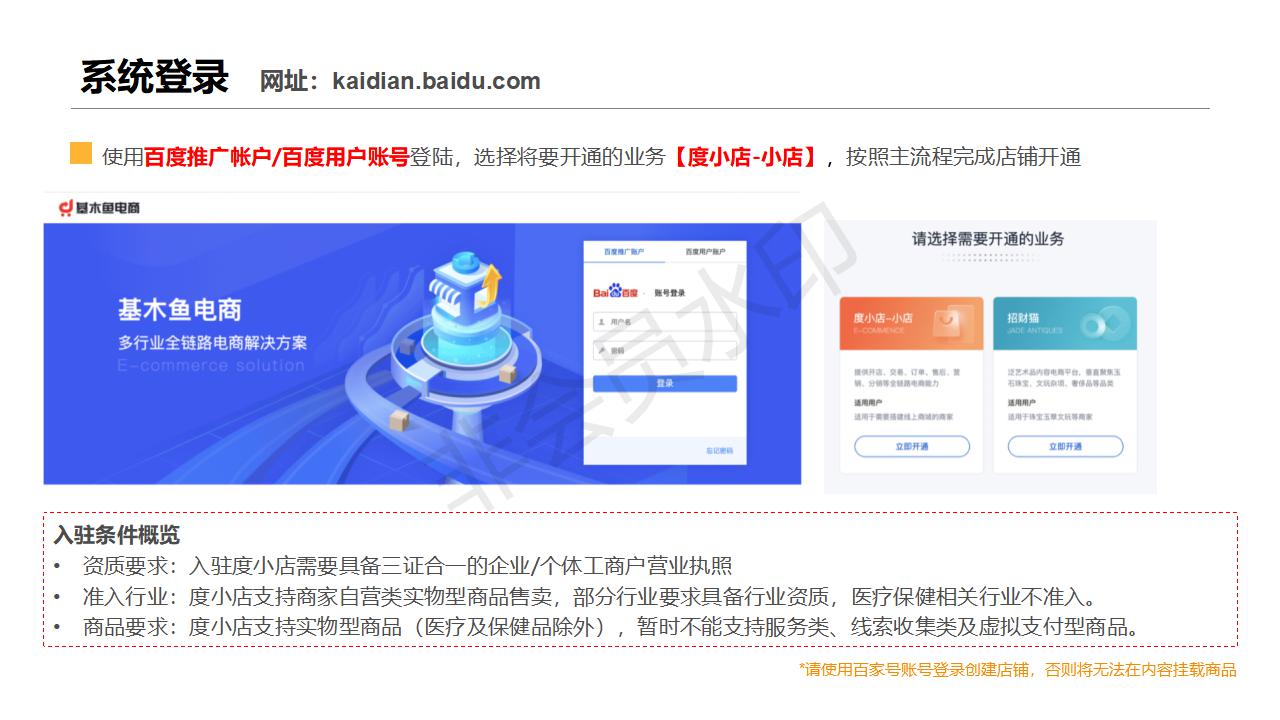
Task: Click 立即开通 under 度小店-小店
Action: click(912, 446)
